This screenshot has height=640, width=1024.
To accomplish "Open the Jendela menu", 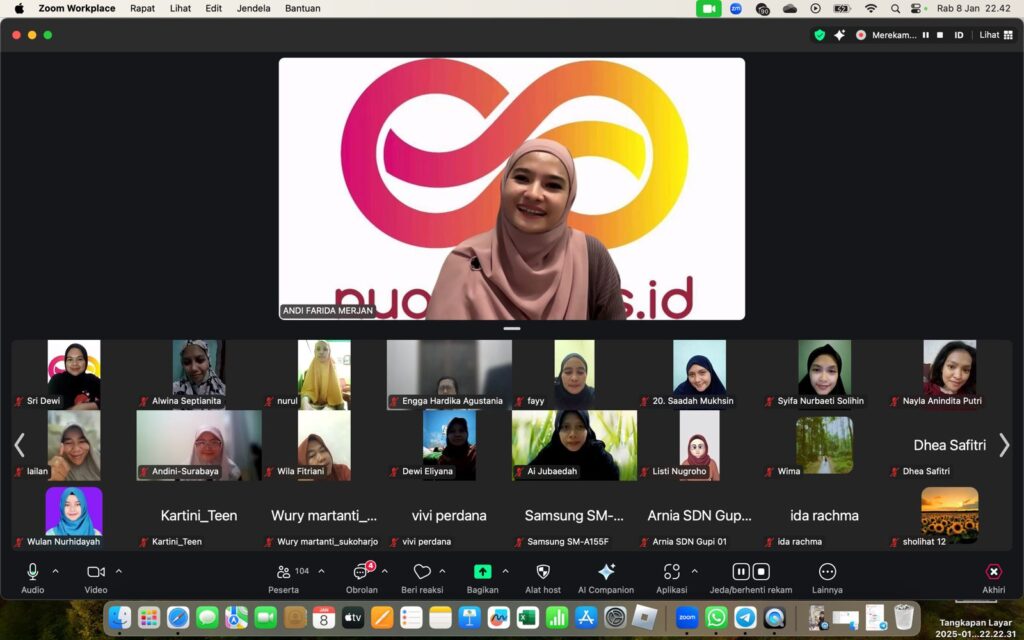I will pyautogui.click(x=253, y=8).
